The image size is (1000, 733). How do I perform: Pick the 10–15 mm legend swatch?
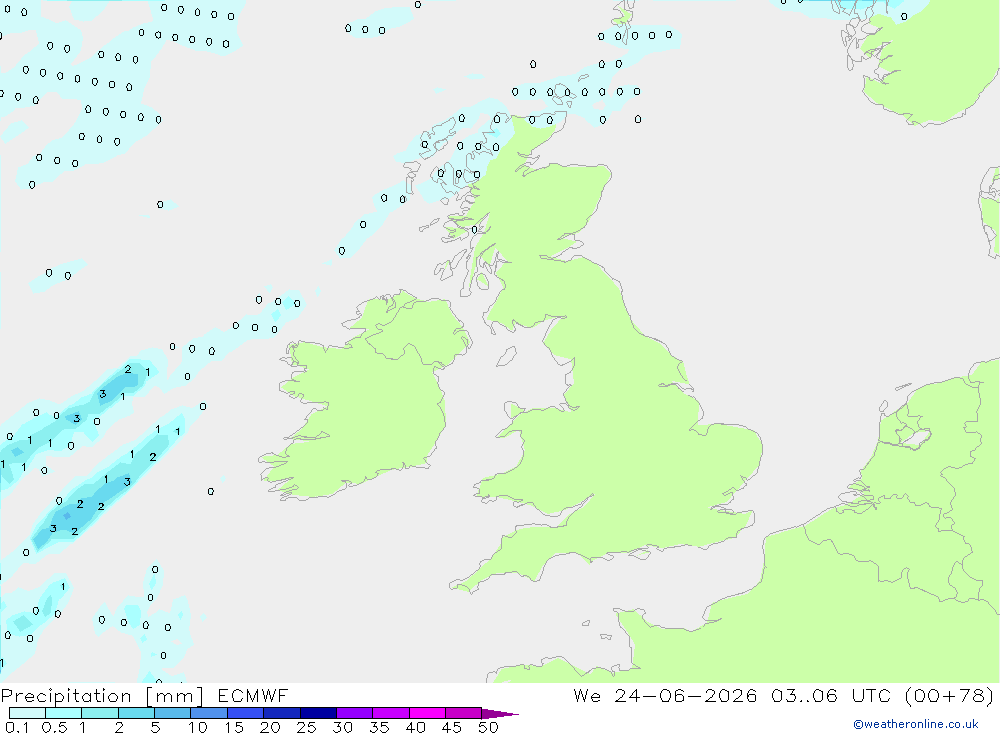(209, 713)
